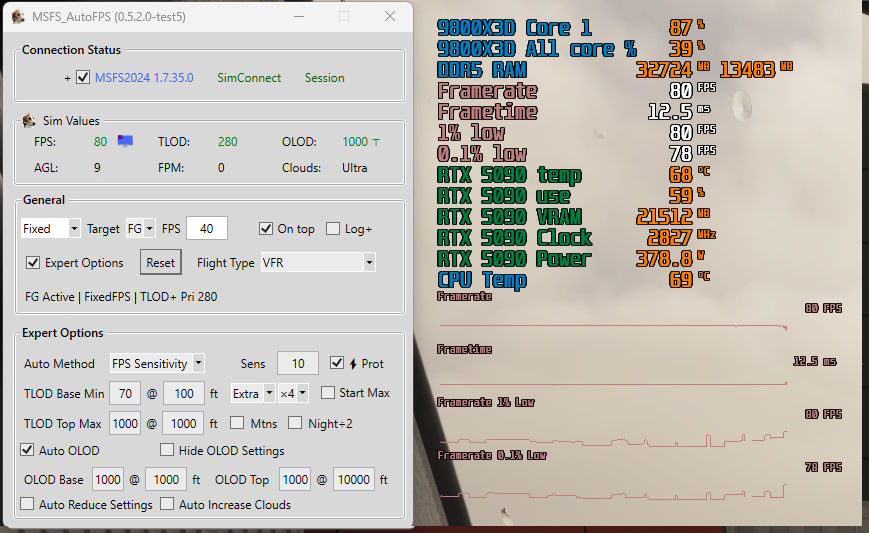Check Hide OLOD Settings

pyautogui.click(x=167, y=449)
